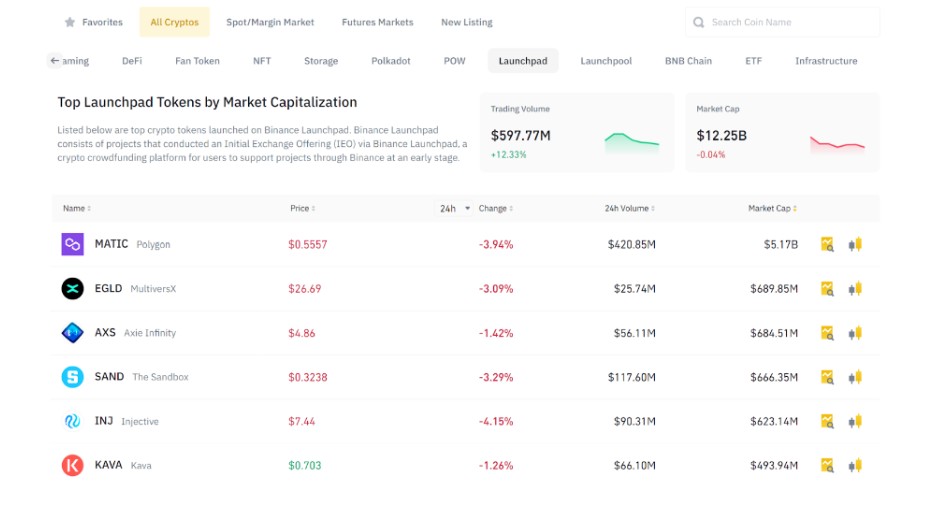Open the AXS detail chart icon
The width and height of the screenshot is (933, 506).
pos(827,333)
